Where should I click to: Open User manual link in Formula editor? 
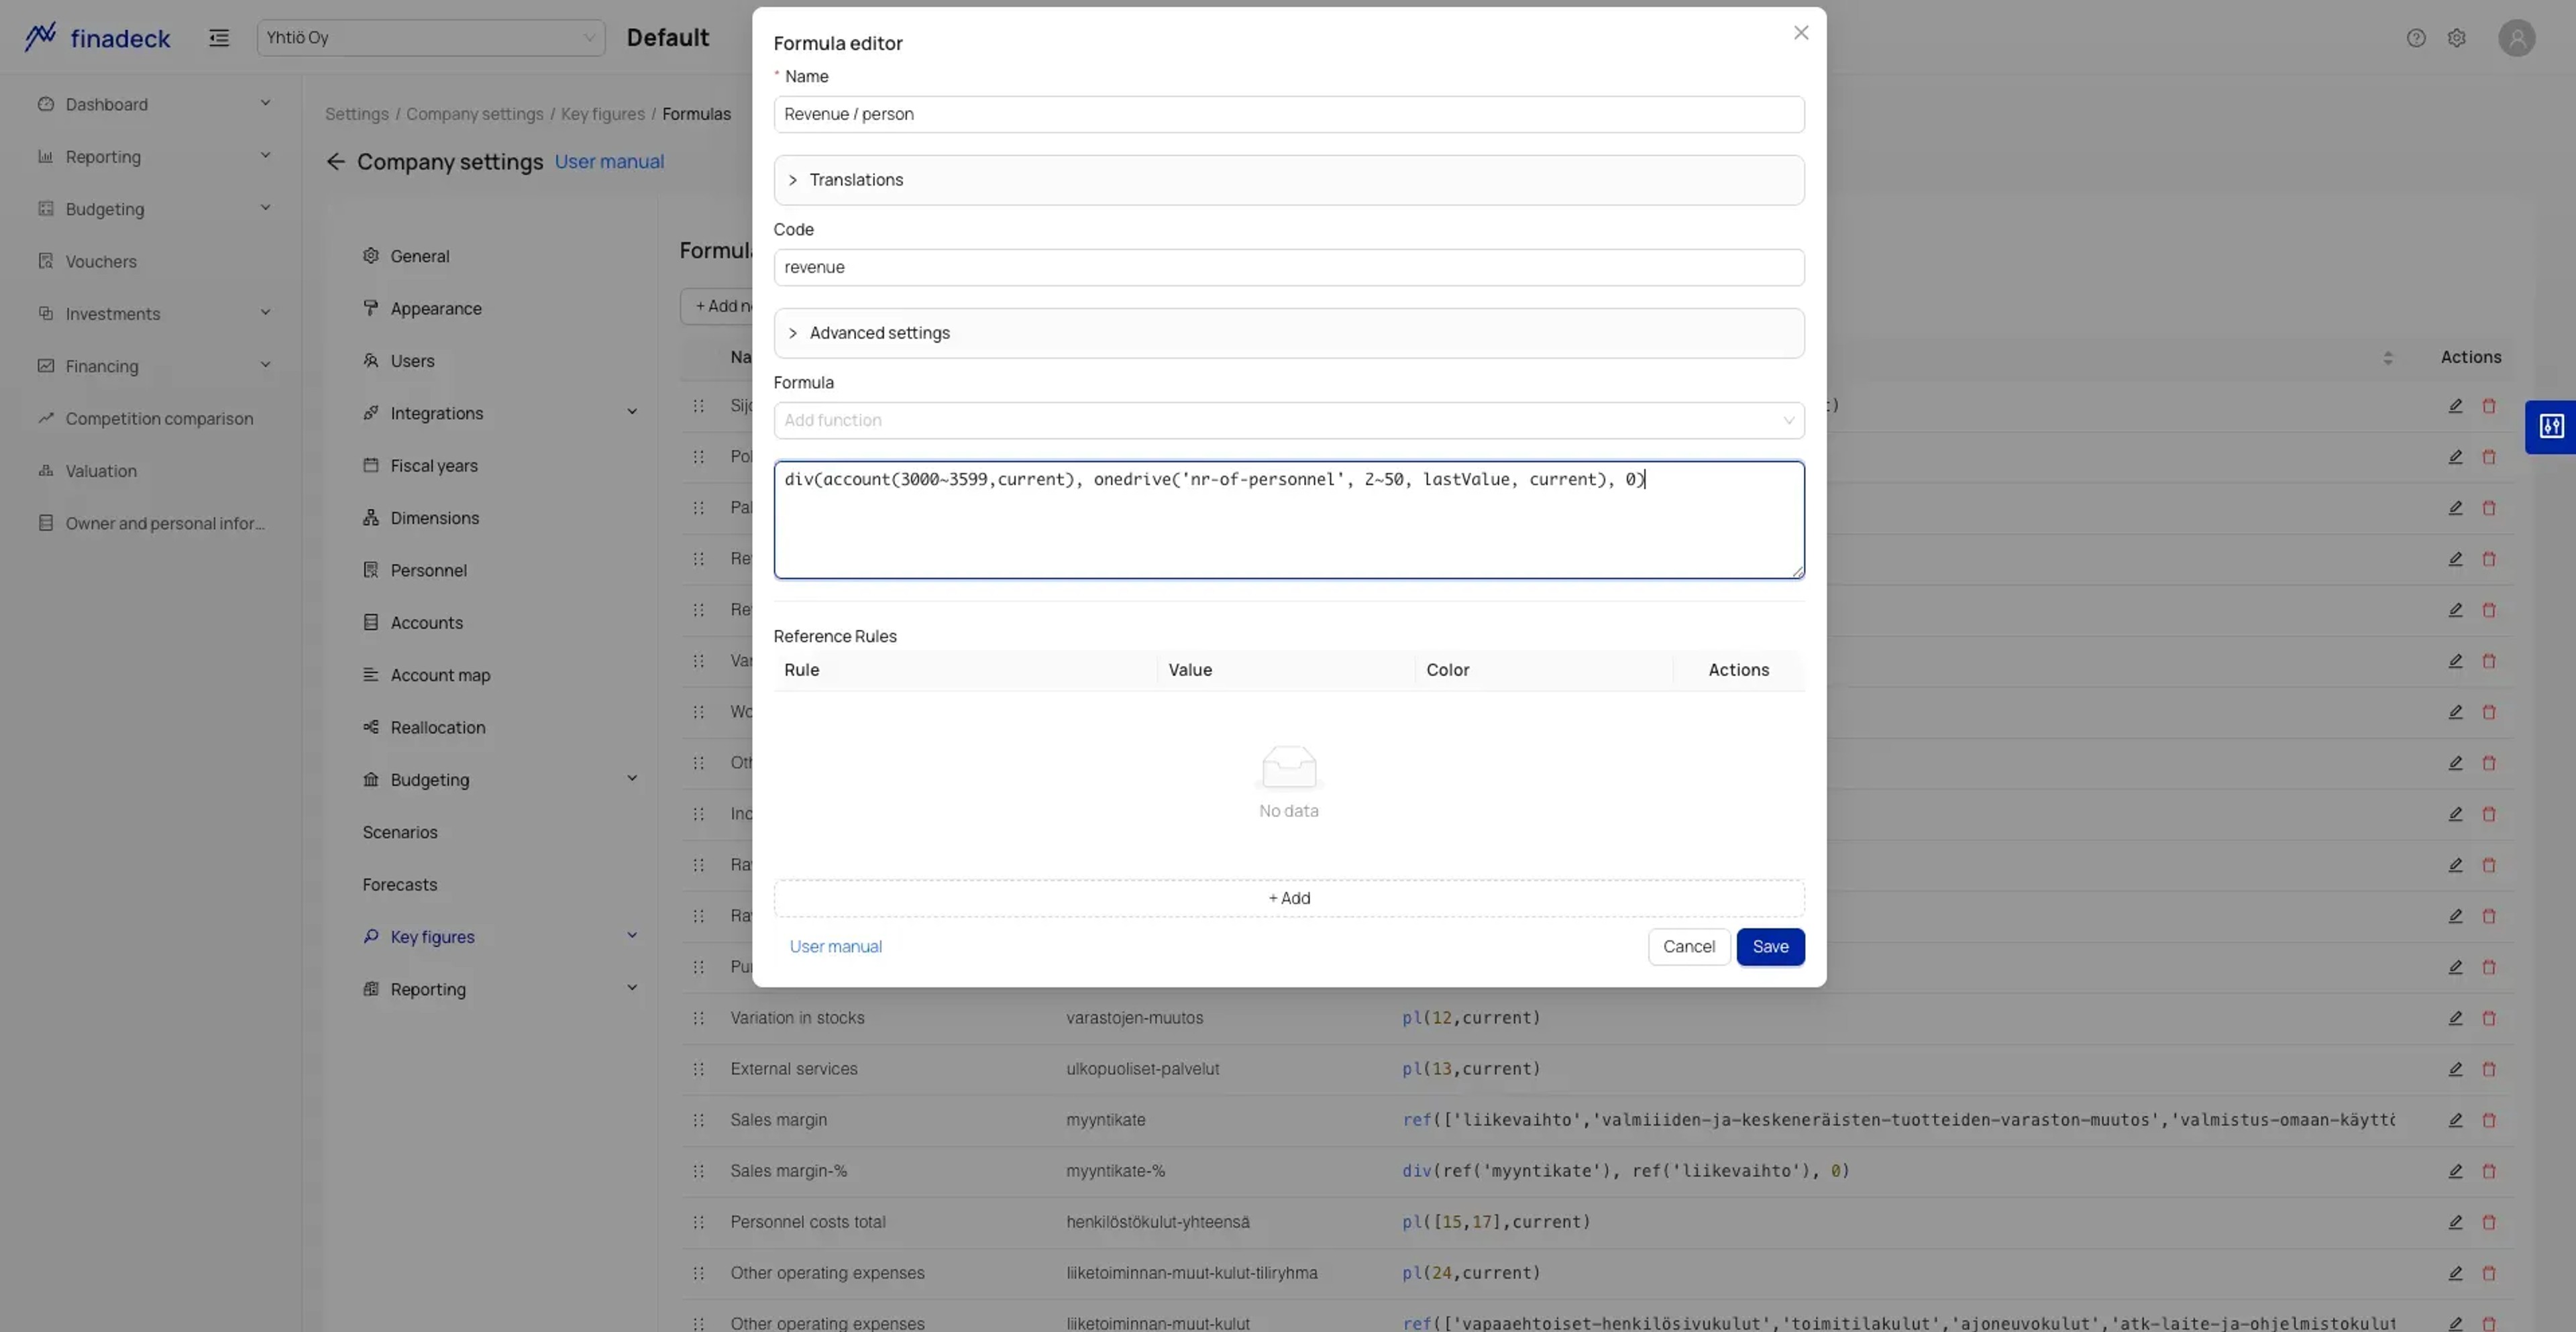(x=835, y=947)
